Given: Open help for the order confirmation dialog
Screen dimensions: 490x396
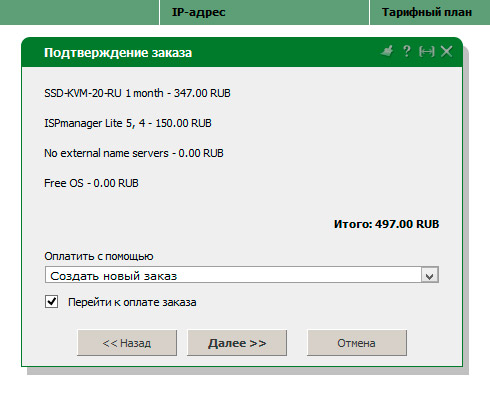Looking at the screenshot, I should point(406,51).
